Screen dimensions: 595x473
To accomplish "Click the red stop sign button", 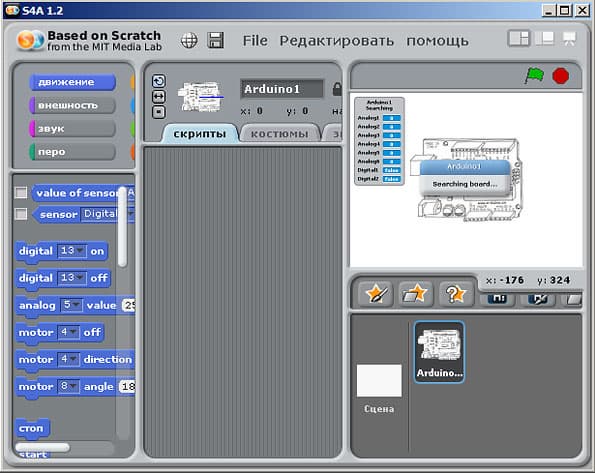I will point(560,76).
